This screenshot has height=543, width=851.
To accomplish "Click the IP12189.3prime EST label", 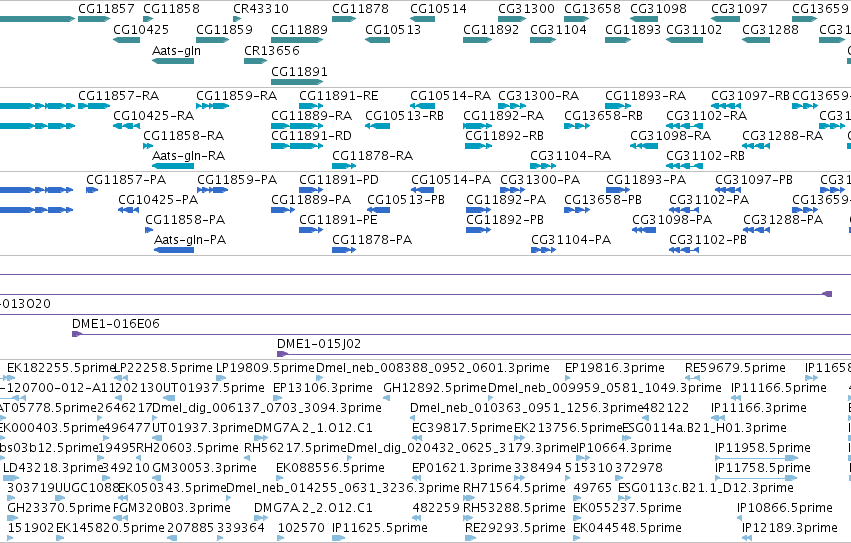I will pyautogui.click(x=790, y=528).
